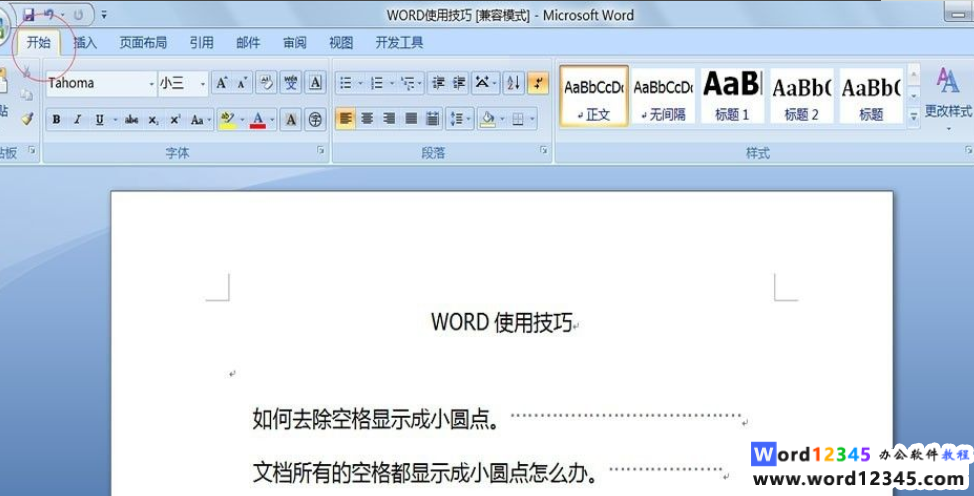974x496 pixels.
Task: Increase paragraph indent
Action: coord(459,83)
